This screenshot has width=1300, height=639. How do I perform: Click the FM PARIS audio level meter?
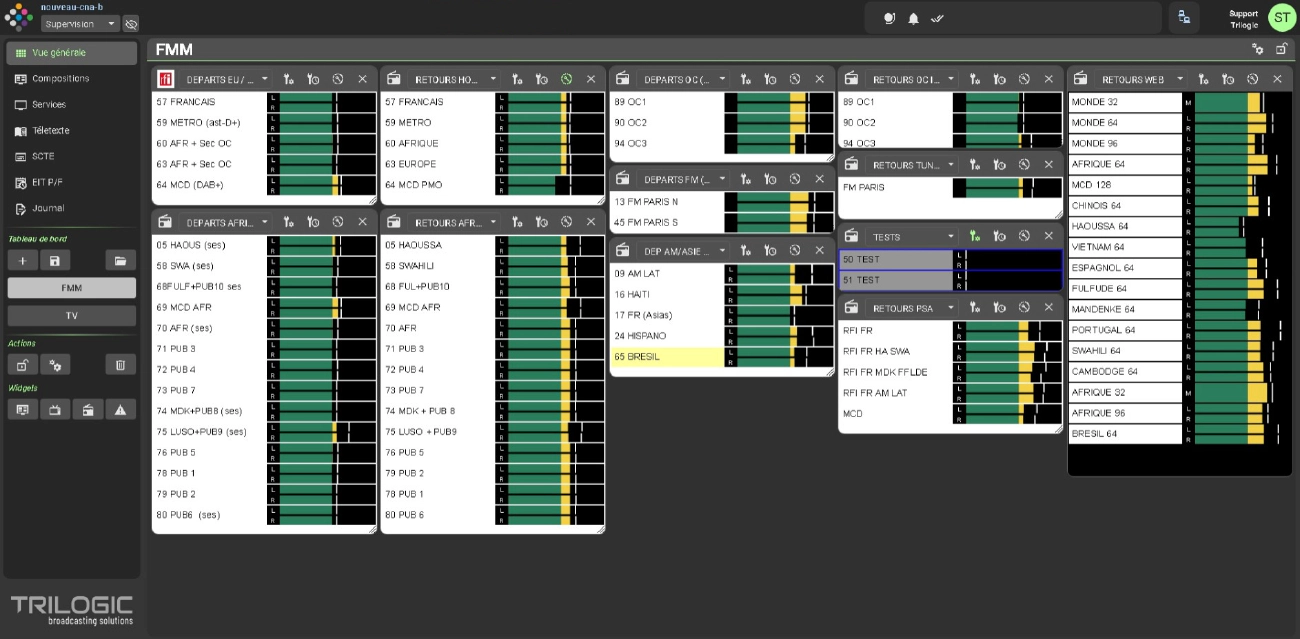(1007, 188)
